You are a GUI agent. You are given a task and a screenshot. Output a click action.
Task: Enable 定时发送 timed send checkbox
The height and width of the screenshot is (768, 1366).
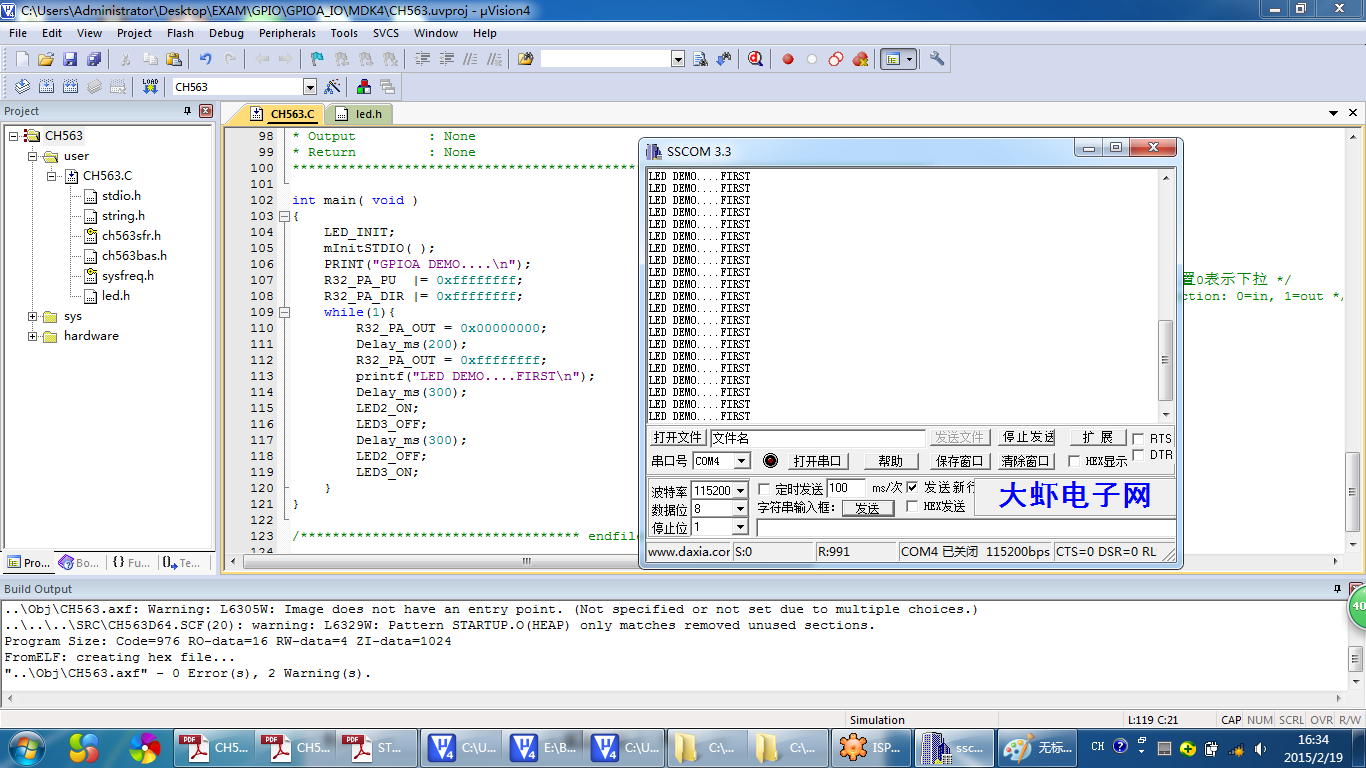[x=765, y=489]
